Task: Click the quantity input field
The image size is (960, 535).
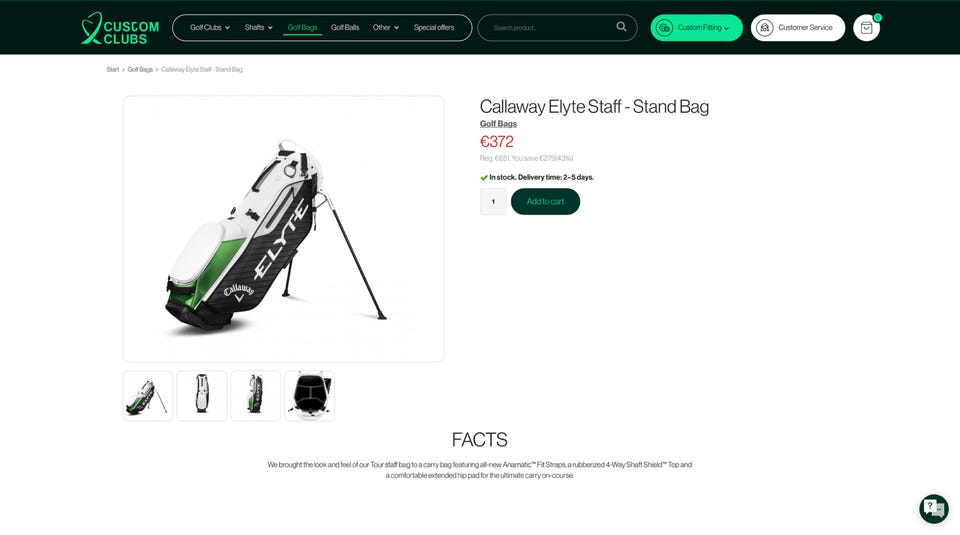Action: point(493,201)
